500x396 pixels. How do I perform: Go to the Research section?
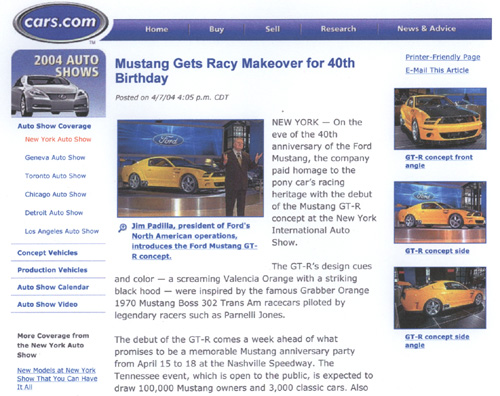pos(338,29)
